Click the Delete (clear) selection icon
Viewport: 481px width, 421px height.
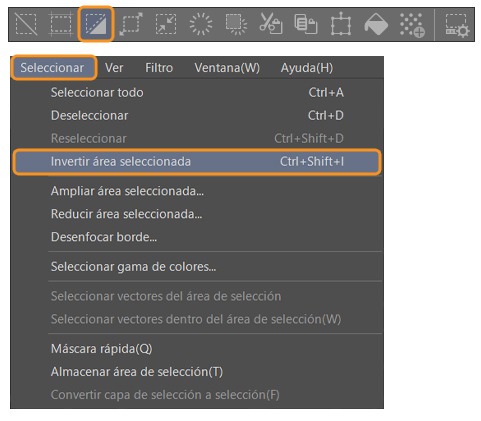tap(201, 24)
